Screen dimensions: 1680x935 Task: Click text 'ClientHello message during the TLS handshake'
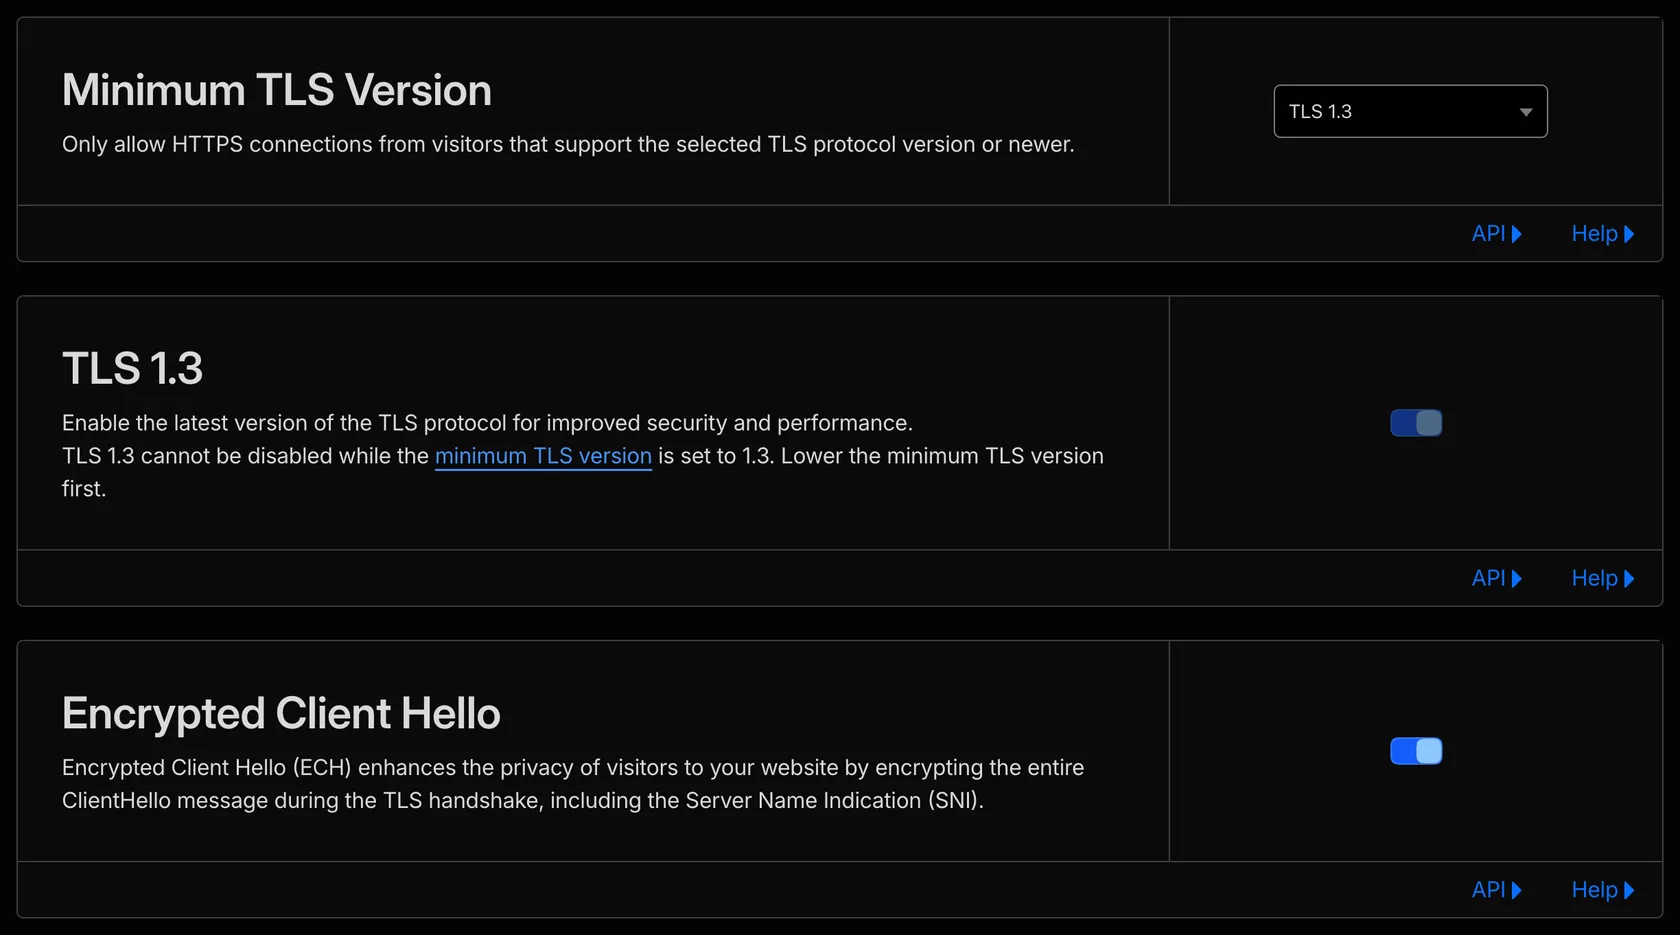(x=303, y=801)
